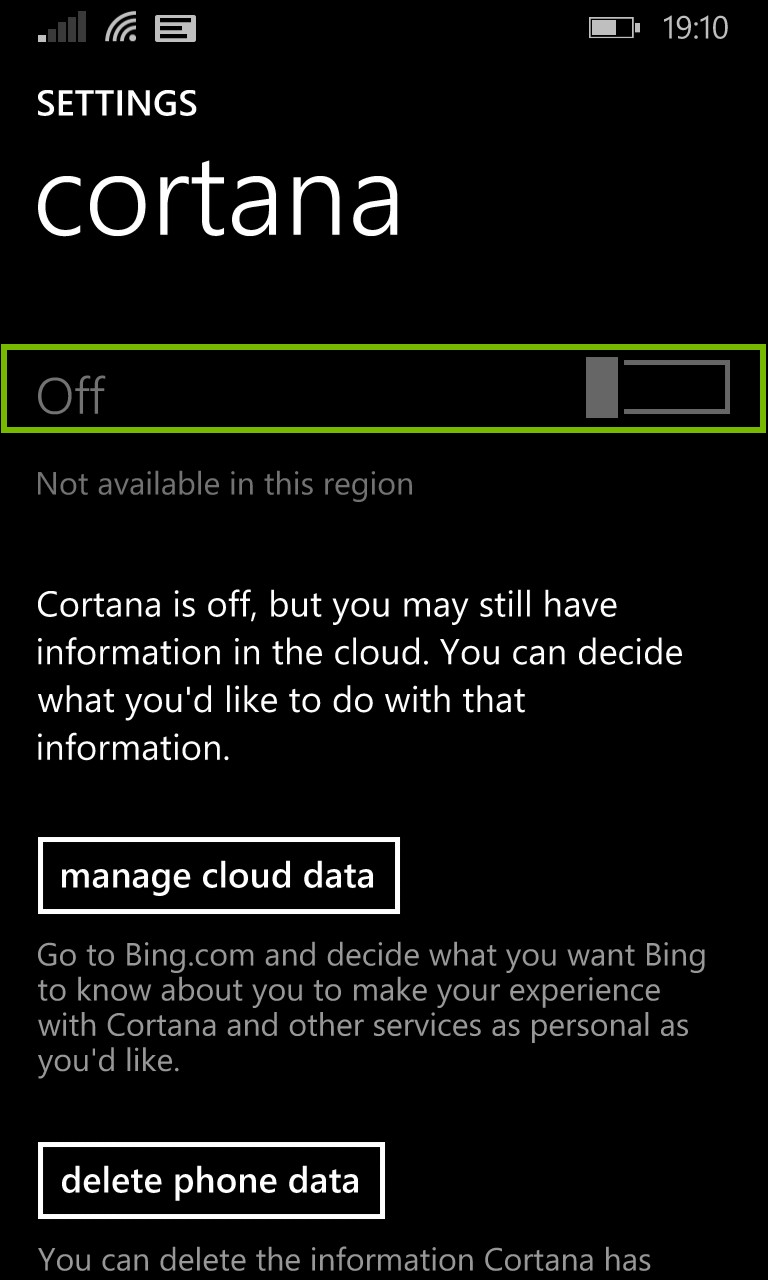The height and width of the screenshot is (1280, 768).
Task: Select the Wi-Fi arc symbol
Action: click(x=123, y=27)
